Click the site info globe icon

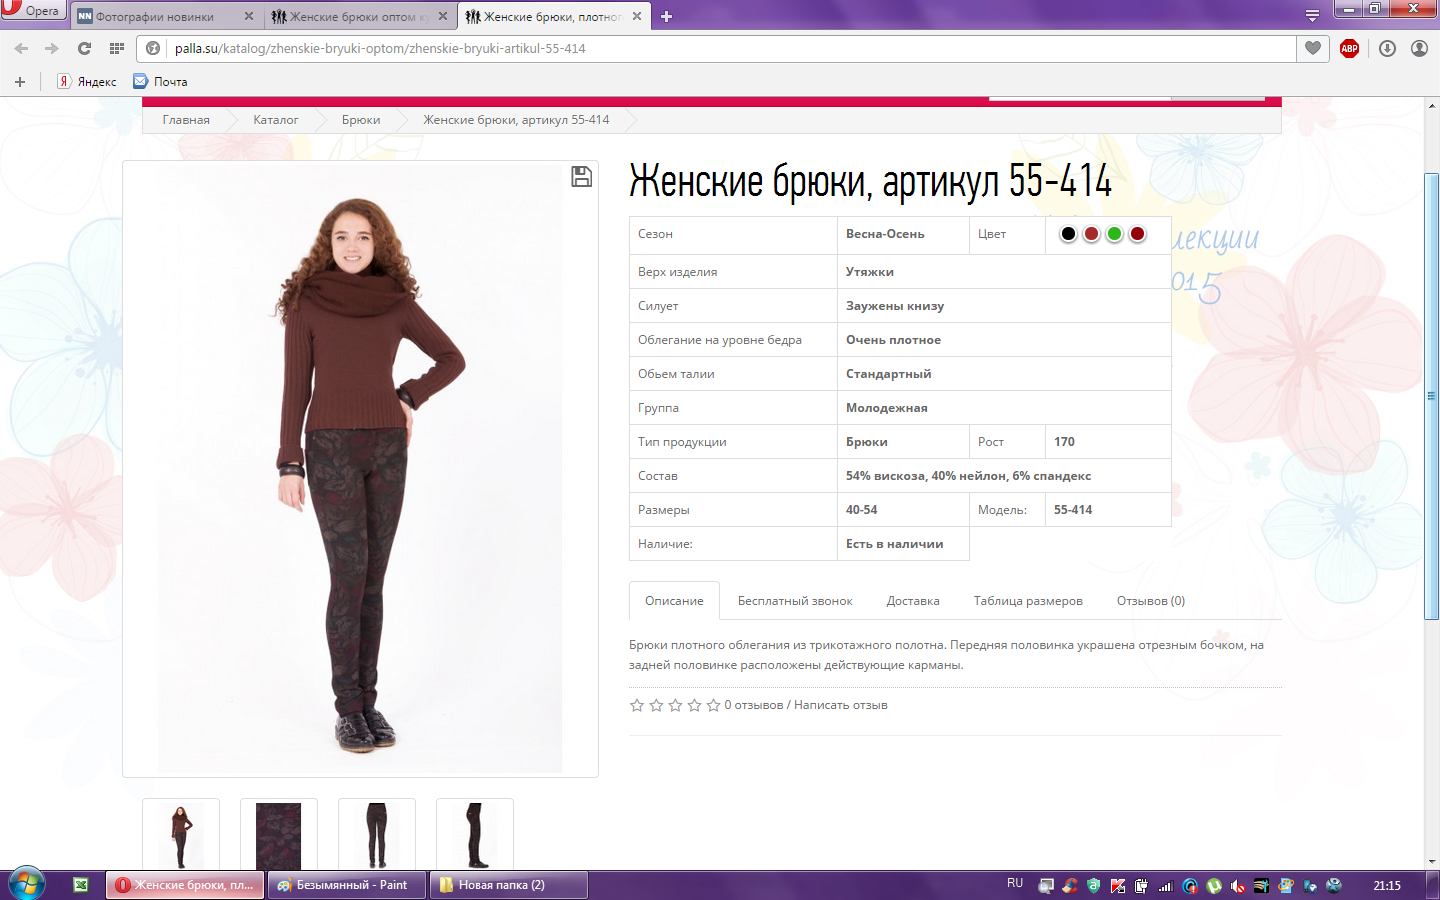(x=153, y=48)
